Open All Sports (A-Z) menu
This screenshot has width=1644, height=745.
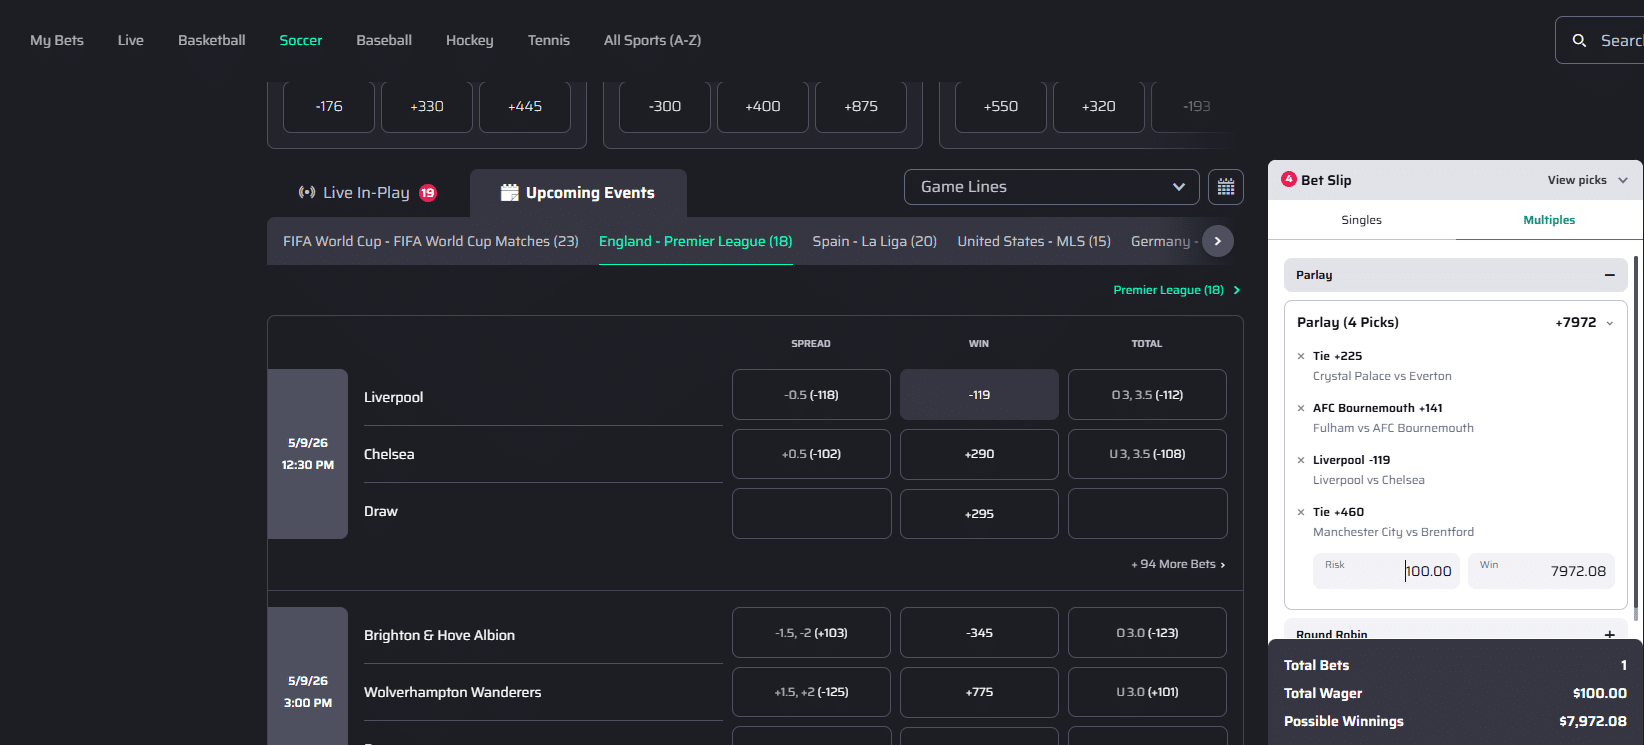click(653, 40)
